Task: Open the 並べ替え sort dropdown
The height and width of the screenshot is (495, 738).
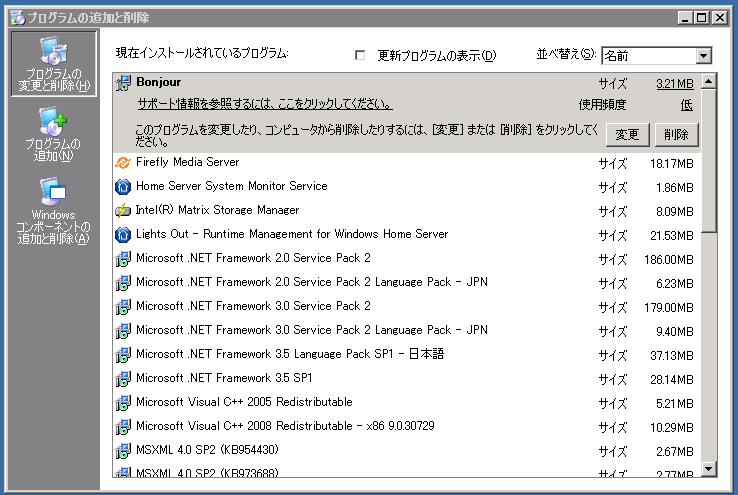Action: click(x=704, y=56)
